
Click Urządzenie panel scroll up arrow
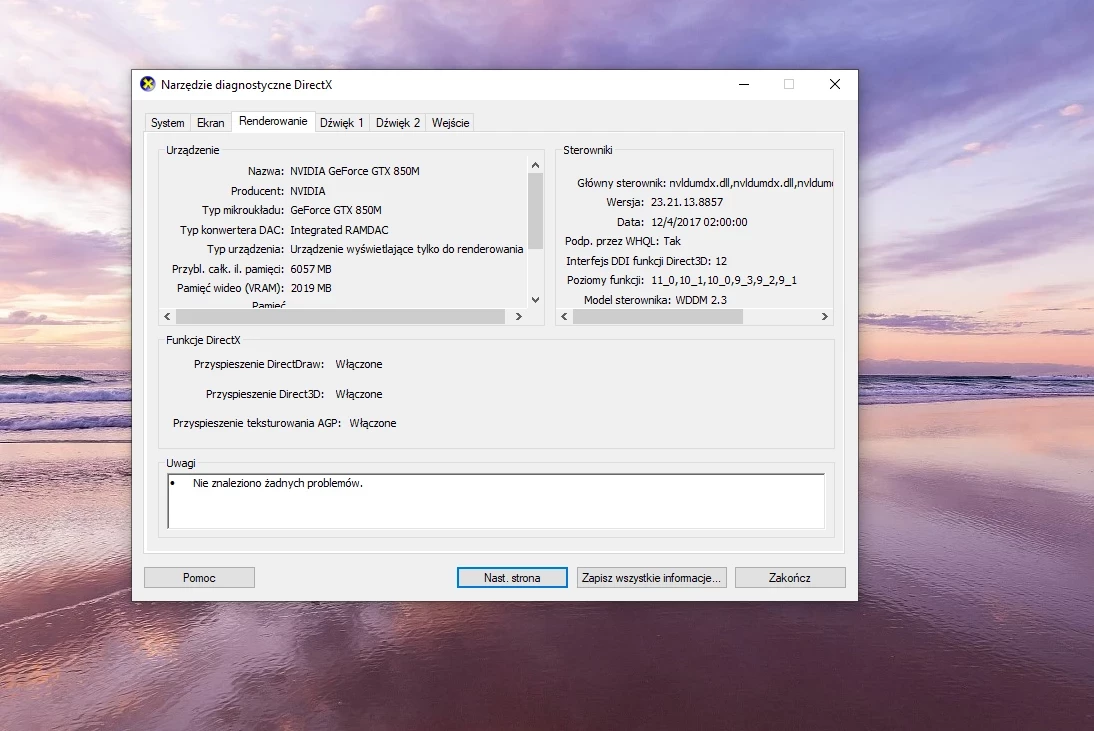[x=535, y=165]
